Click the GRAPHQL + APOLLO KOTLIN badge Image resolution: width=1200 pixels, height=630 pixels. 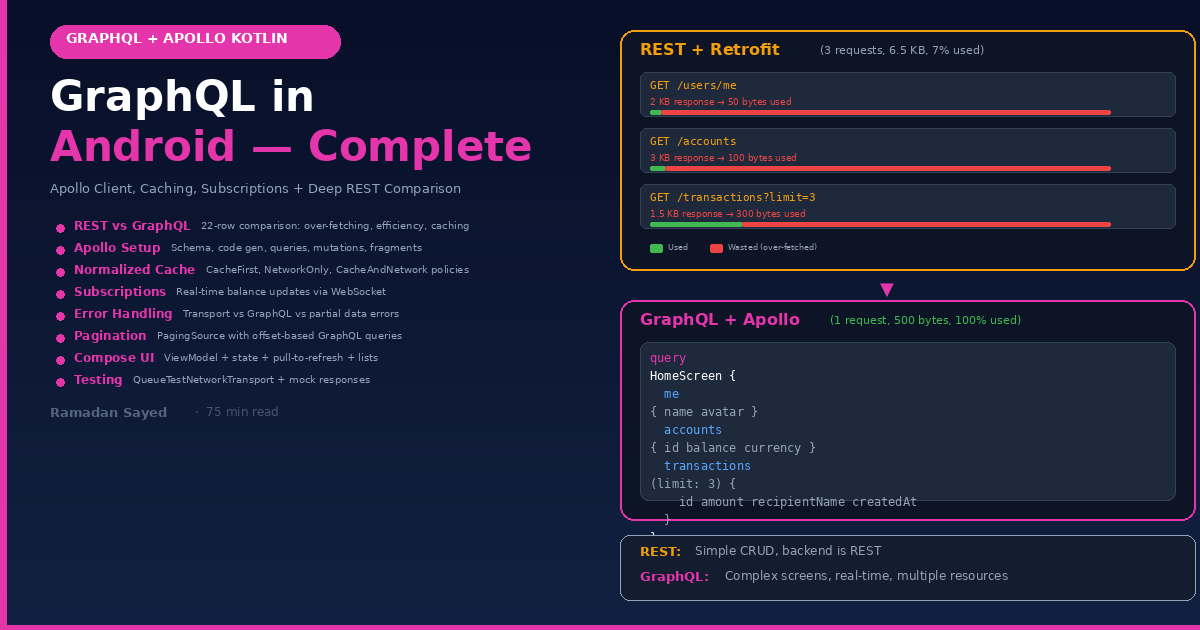(195, 41)
